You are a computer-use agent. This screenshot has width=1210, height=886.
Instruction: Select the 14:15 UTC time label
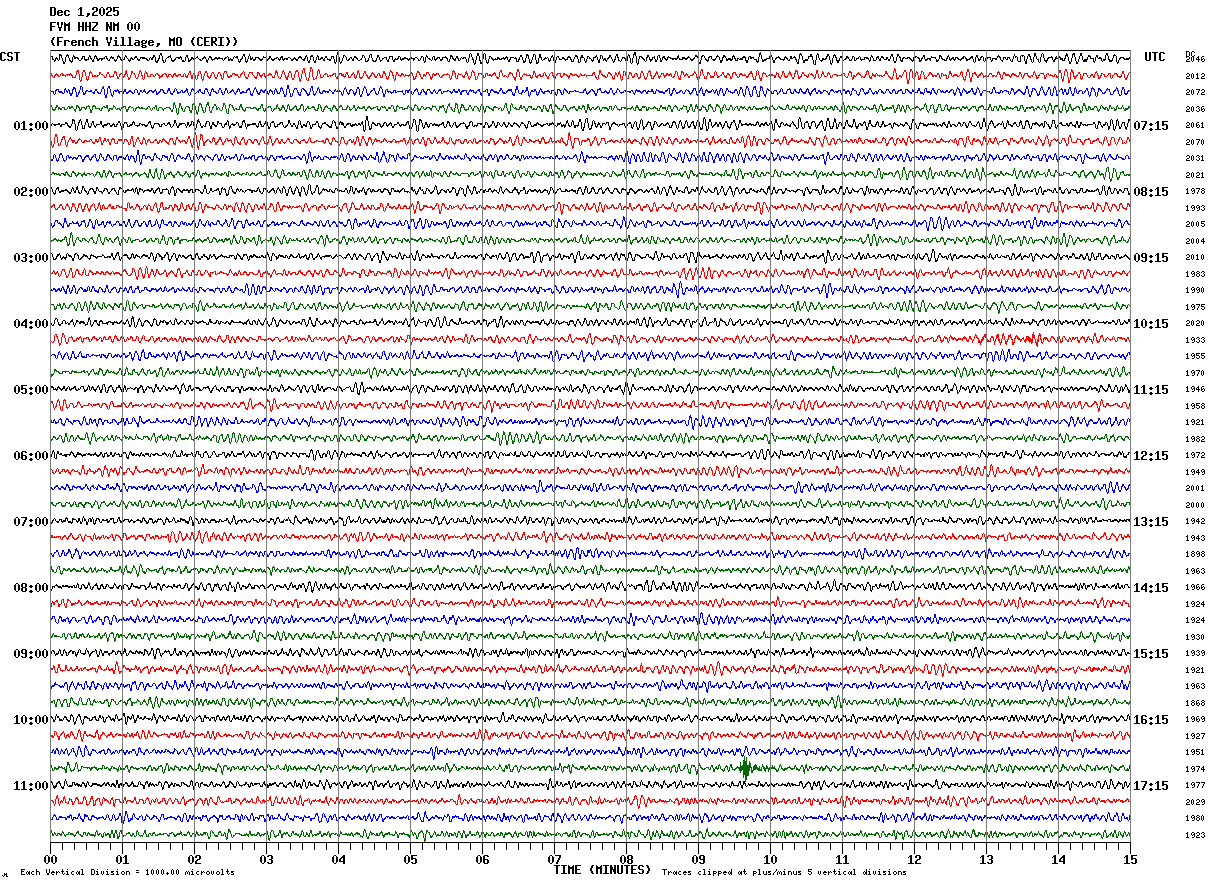click(x=1151, y=588)
